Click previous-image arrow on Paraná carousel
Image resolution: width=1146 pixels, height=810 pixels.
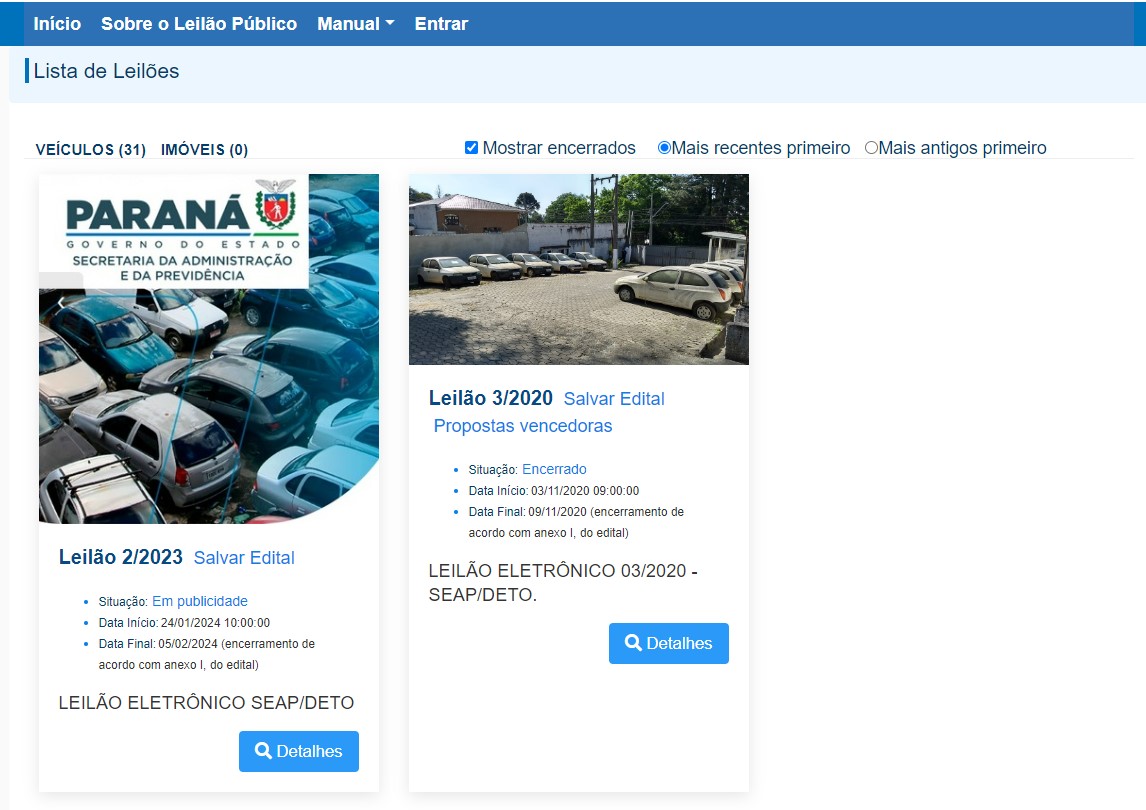(x=61, y=301)
